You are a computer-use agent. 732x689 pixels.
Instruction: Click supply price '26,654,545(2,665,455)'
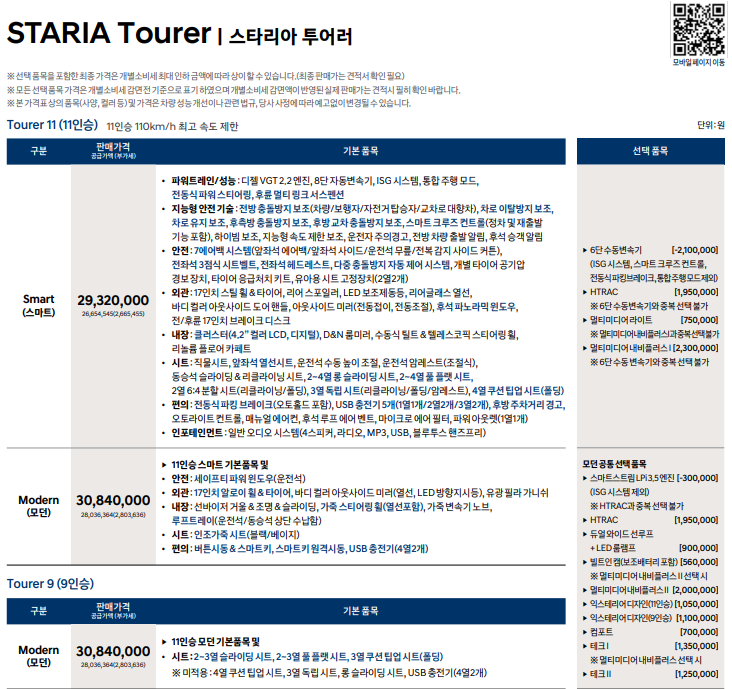point(113,314)
